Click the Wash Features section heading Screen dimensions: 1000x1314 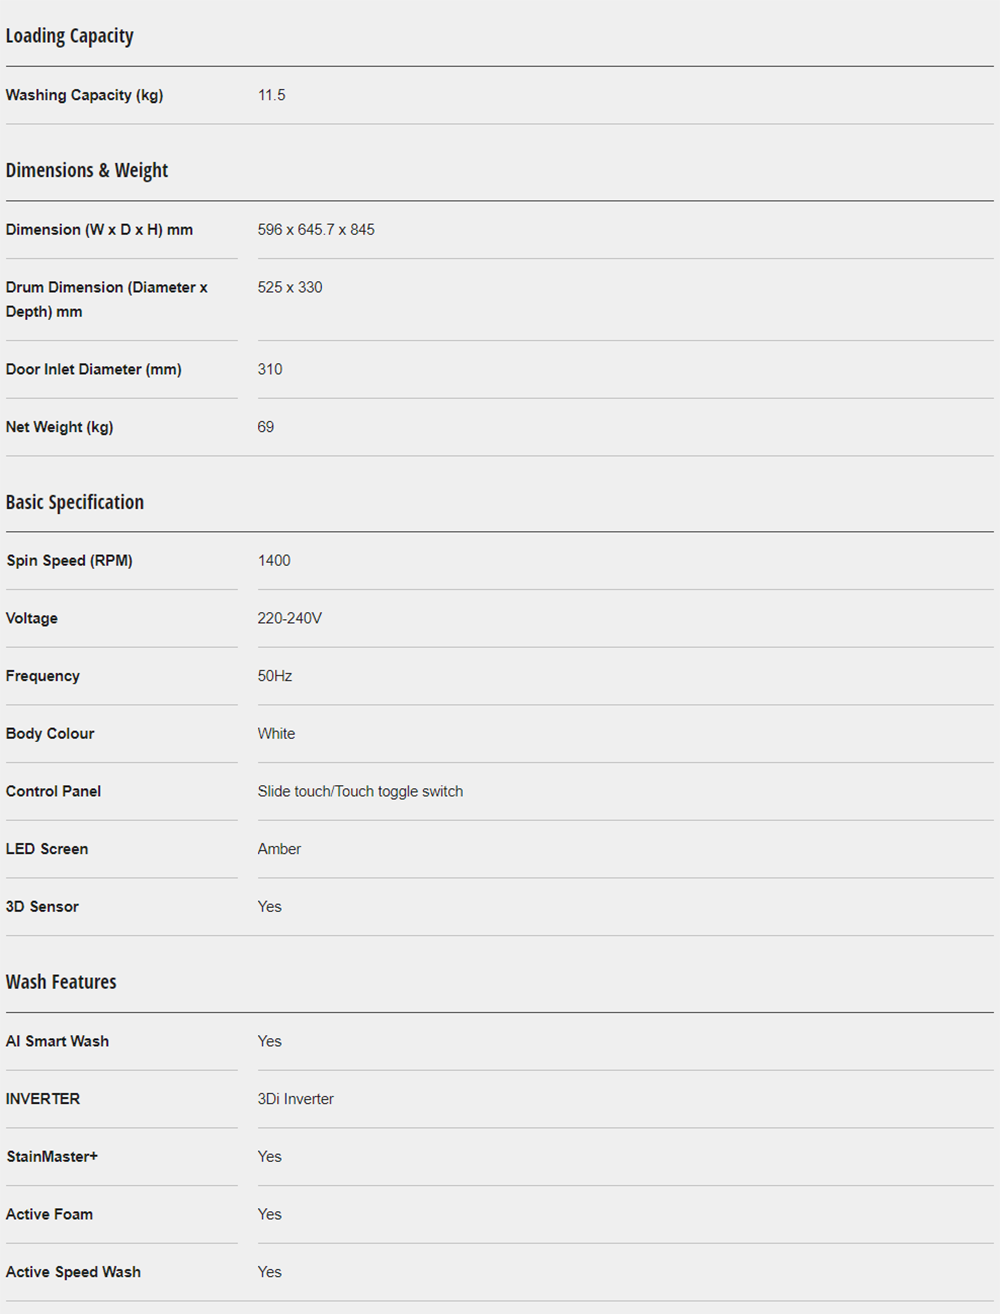tap(61, 982)
